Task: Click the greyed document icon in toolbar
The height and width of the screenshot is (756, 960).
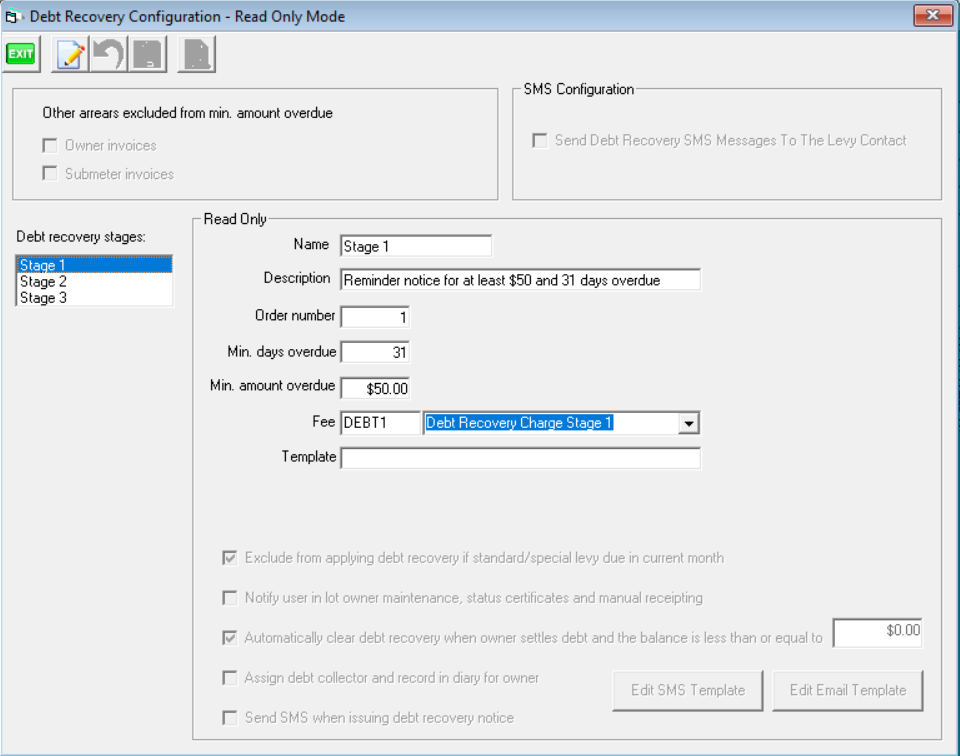Action: [x=197, y=54]
